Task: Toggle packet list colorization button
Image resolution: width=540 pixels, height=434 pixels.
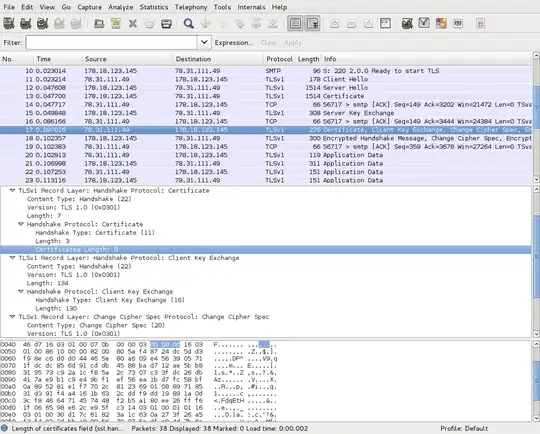Action: (295, 23)
